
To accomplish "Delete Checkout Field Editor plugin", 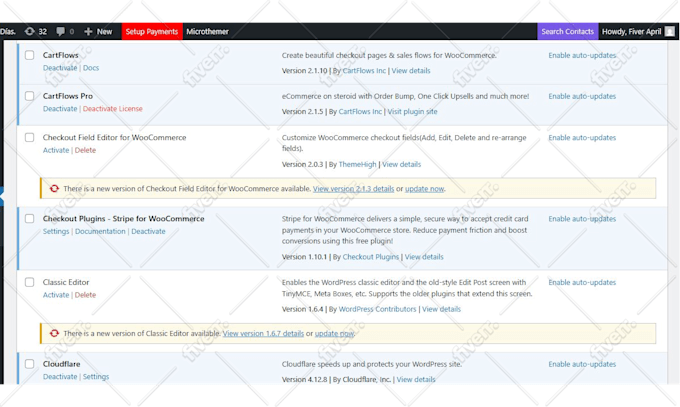I will [x=85, y=150].
